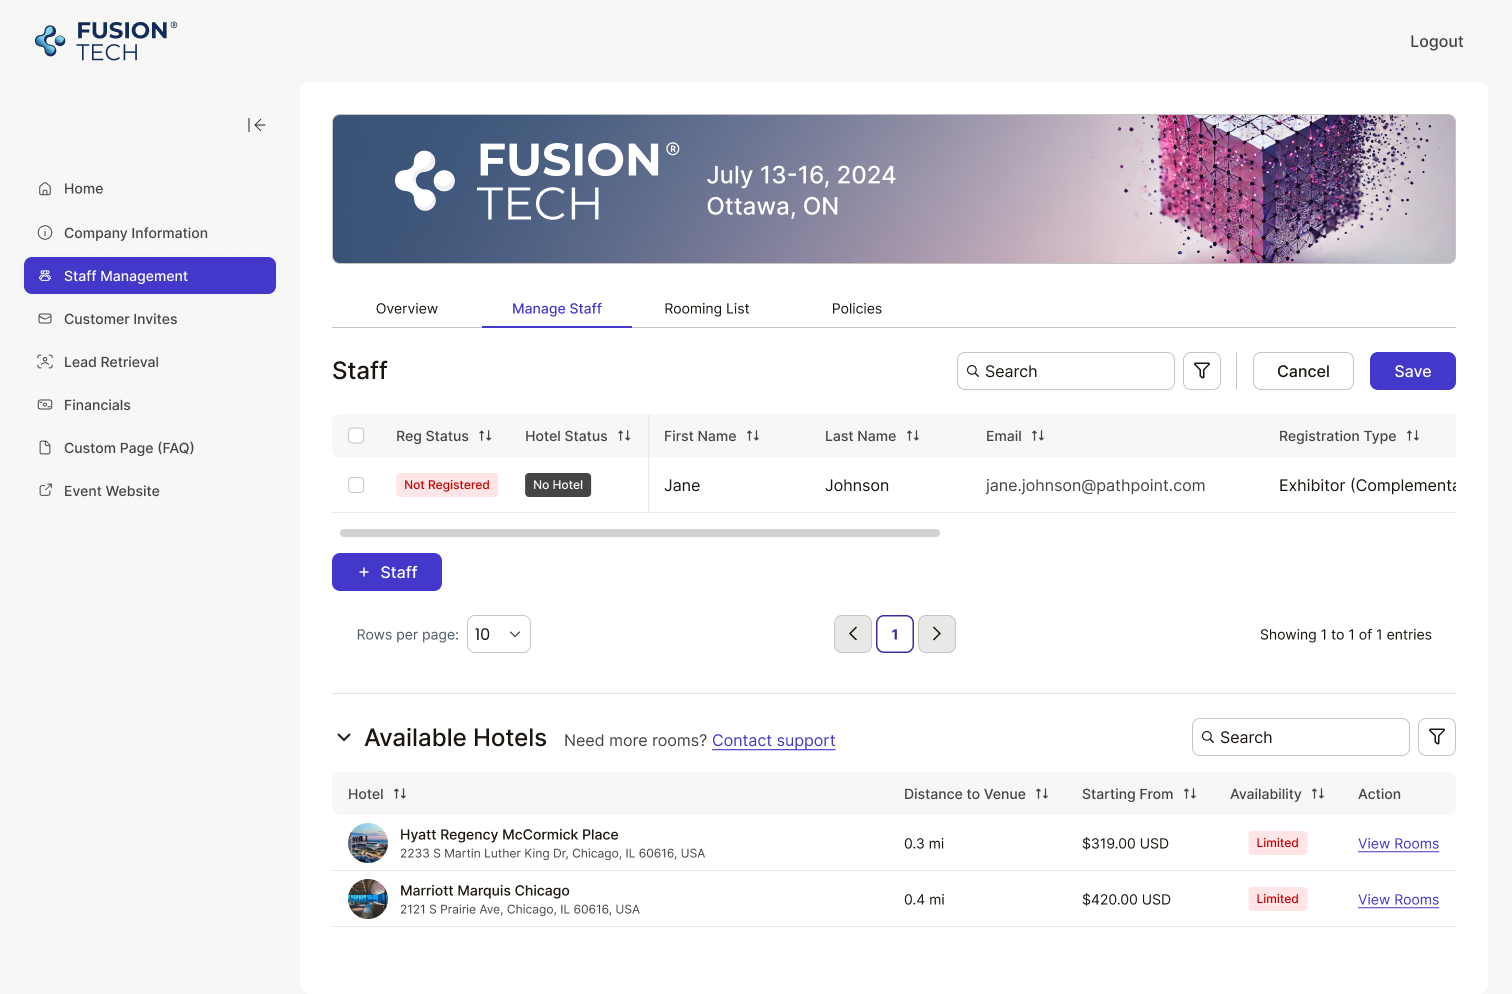Sort staff by First Name

[753, 436]
